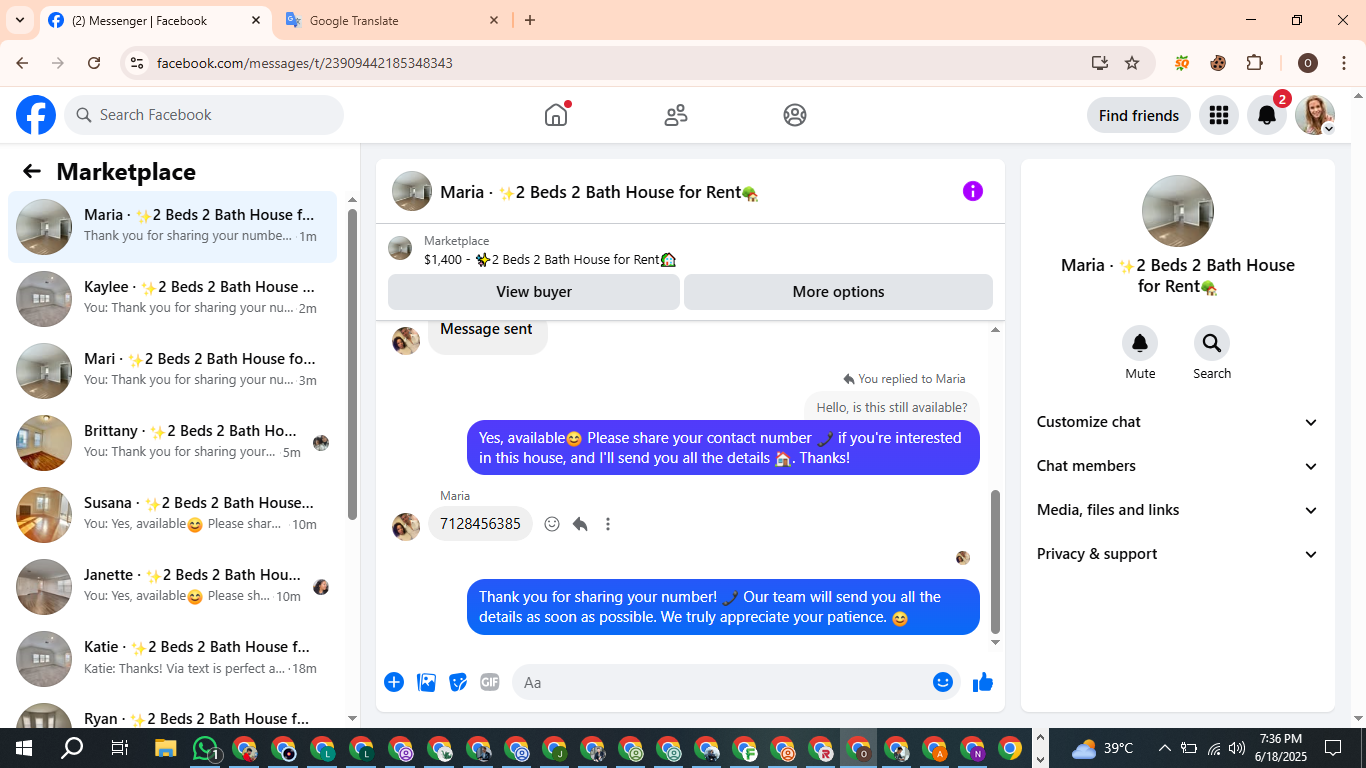The image size is (1366, 768).
Task: View site information icon in address bar
Action: tap(138, 63)
